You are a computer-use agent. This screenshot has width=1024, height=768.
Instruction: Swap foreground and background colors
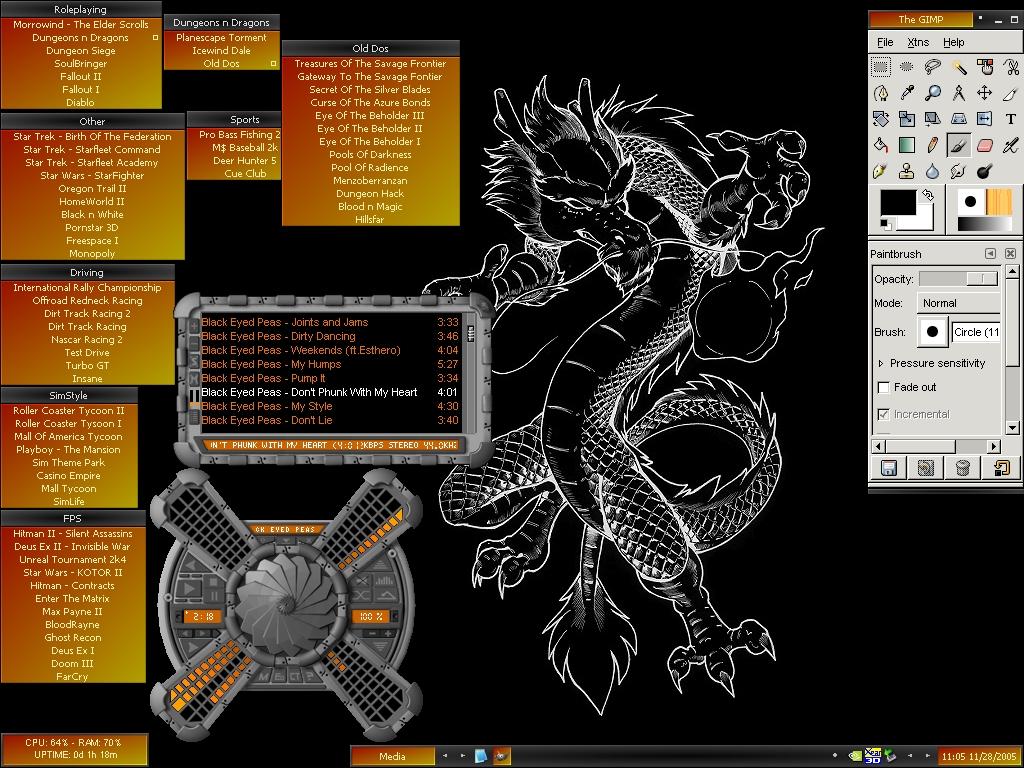pyautogui.click(x=927, y=195)
